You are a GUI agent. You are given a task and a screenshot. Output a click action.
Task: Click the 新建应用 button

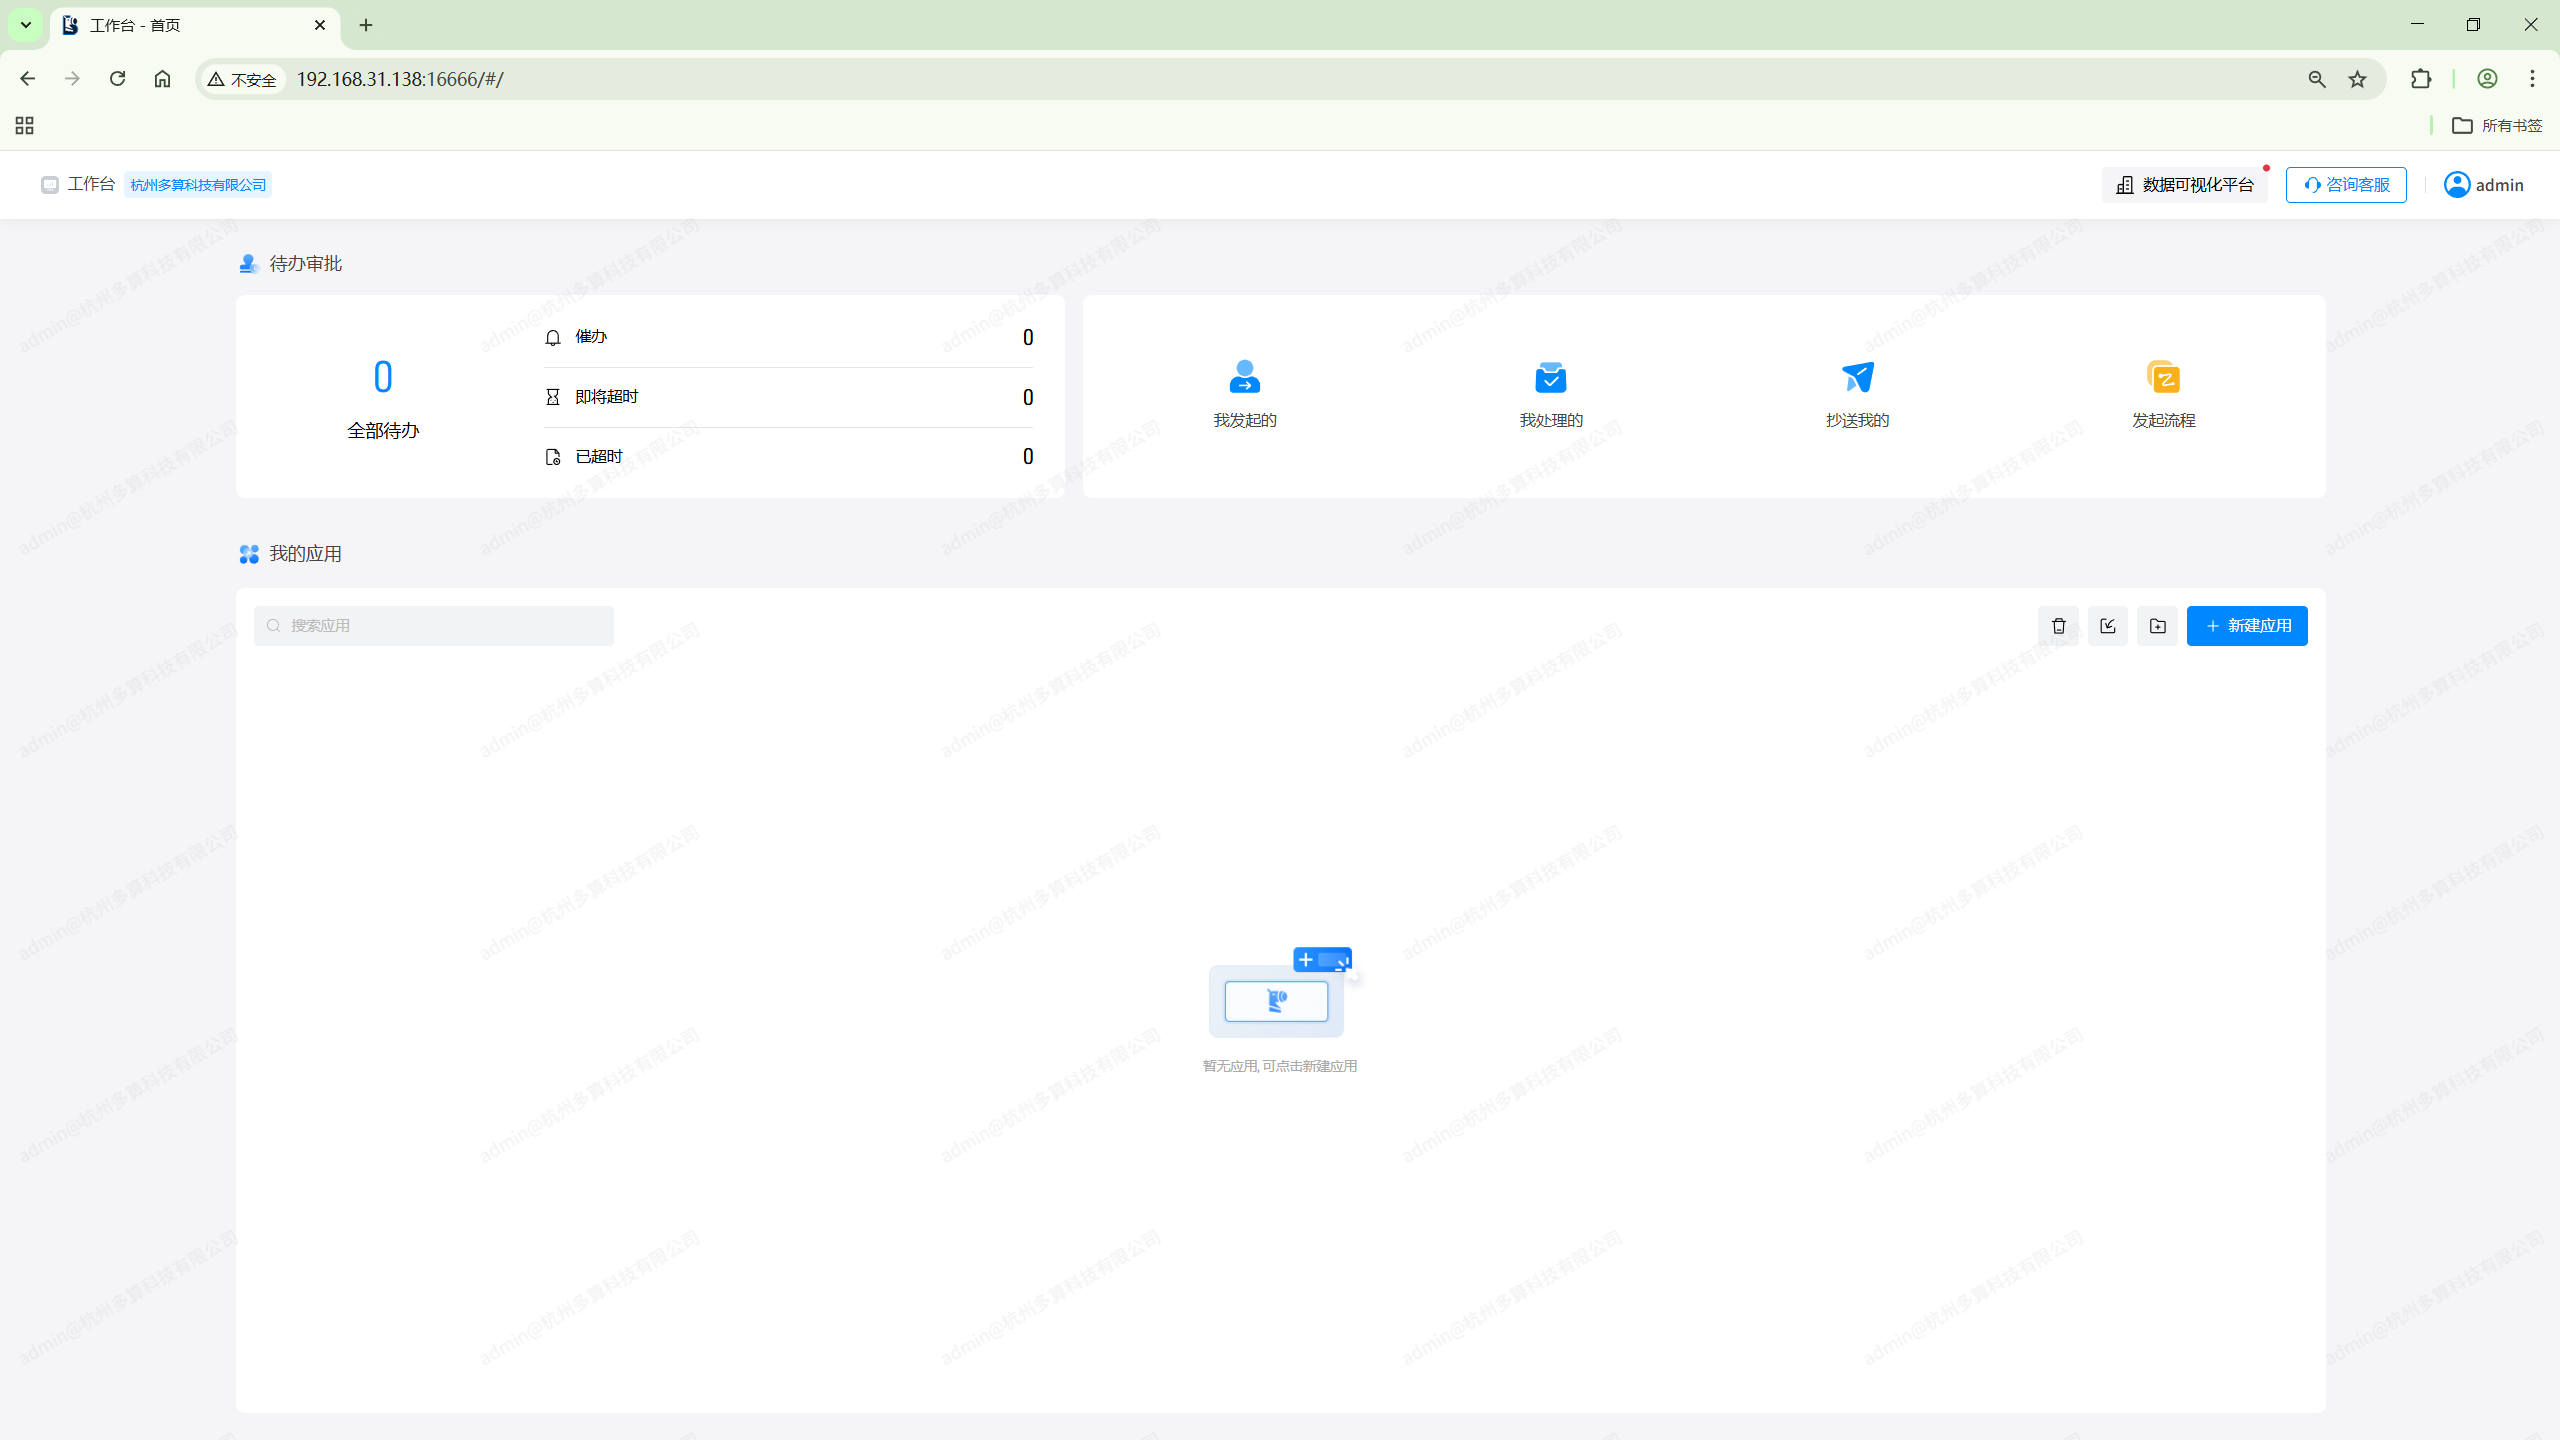pyautogui.click(x=2247, y=626)
